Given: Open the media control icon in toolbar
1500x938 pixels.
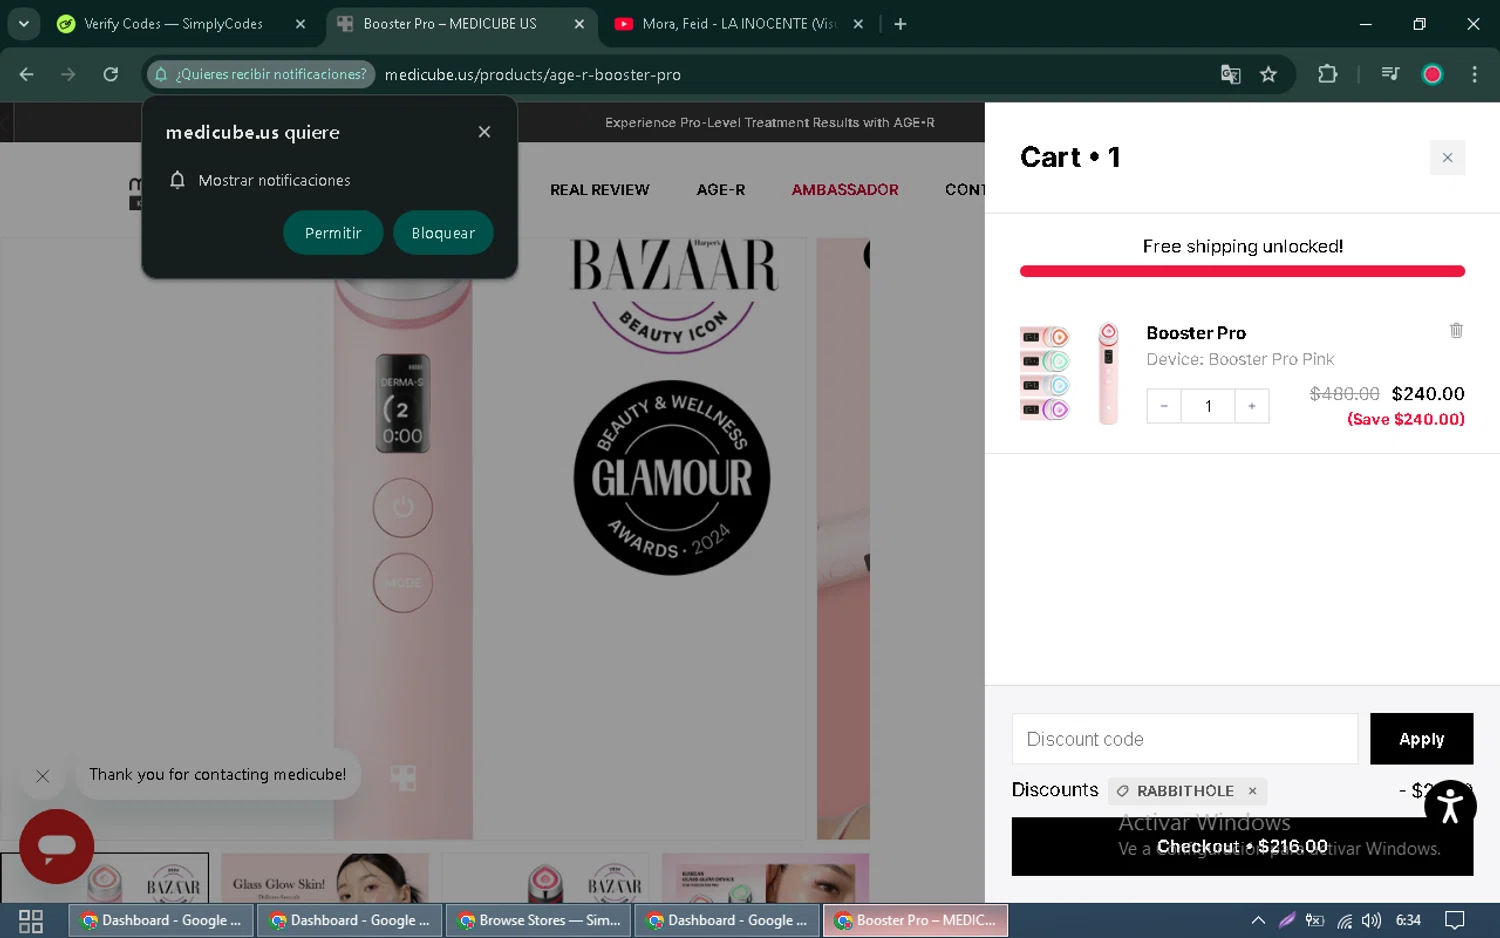Looking at the screenshot, I should tap(1390, 74).
